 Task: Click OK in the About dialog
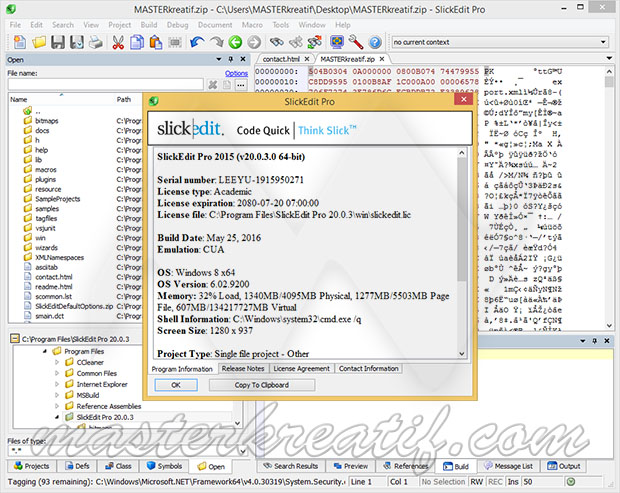pos(176,385)
